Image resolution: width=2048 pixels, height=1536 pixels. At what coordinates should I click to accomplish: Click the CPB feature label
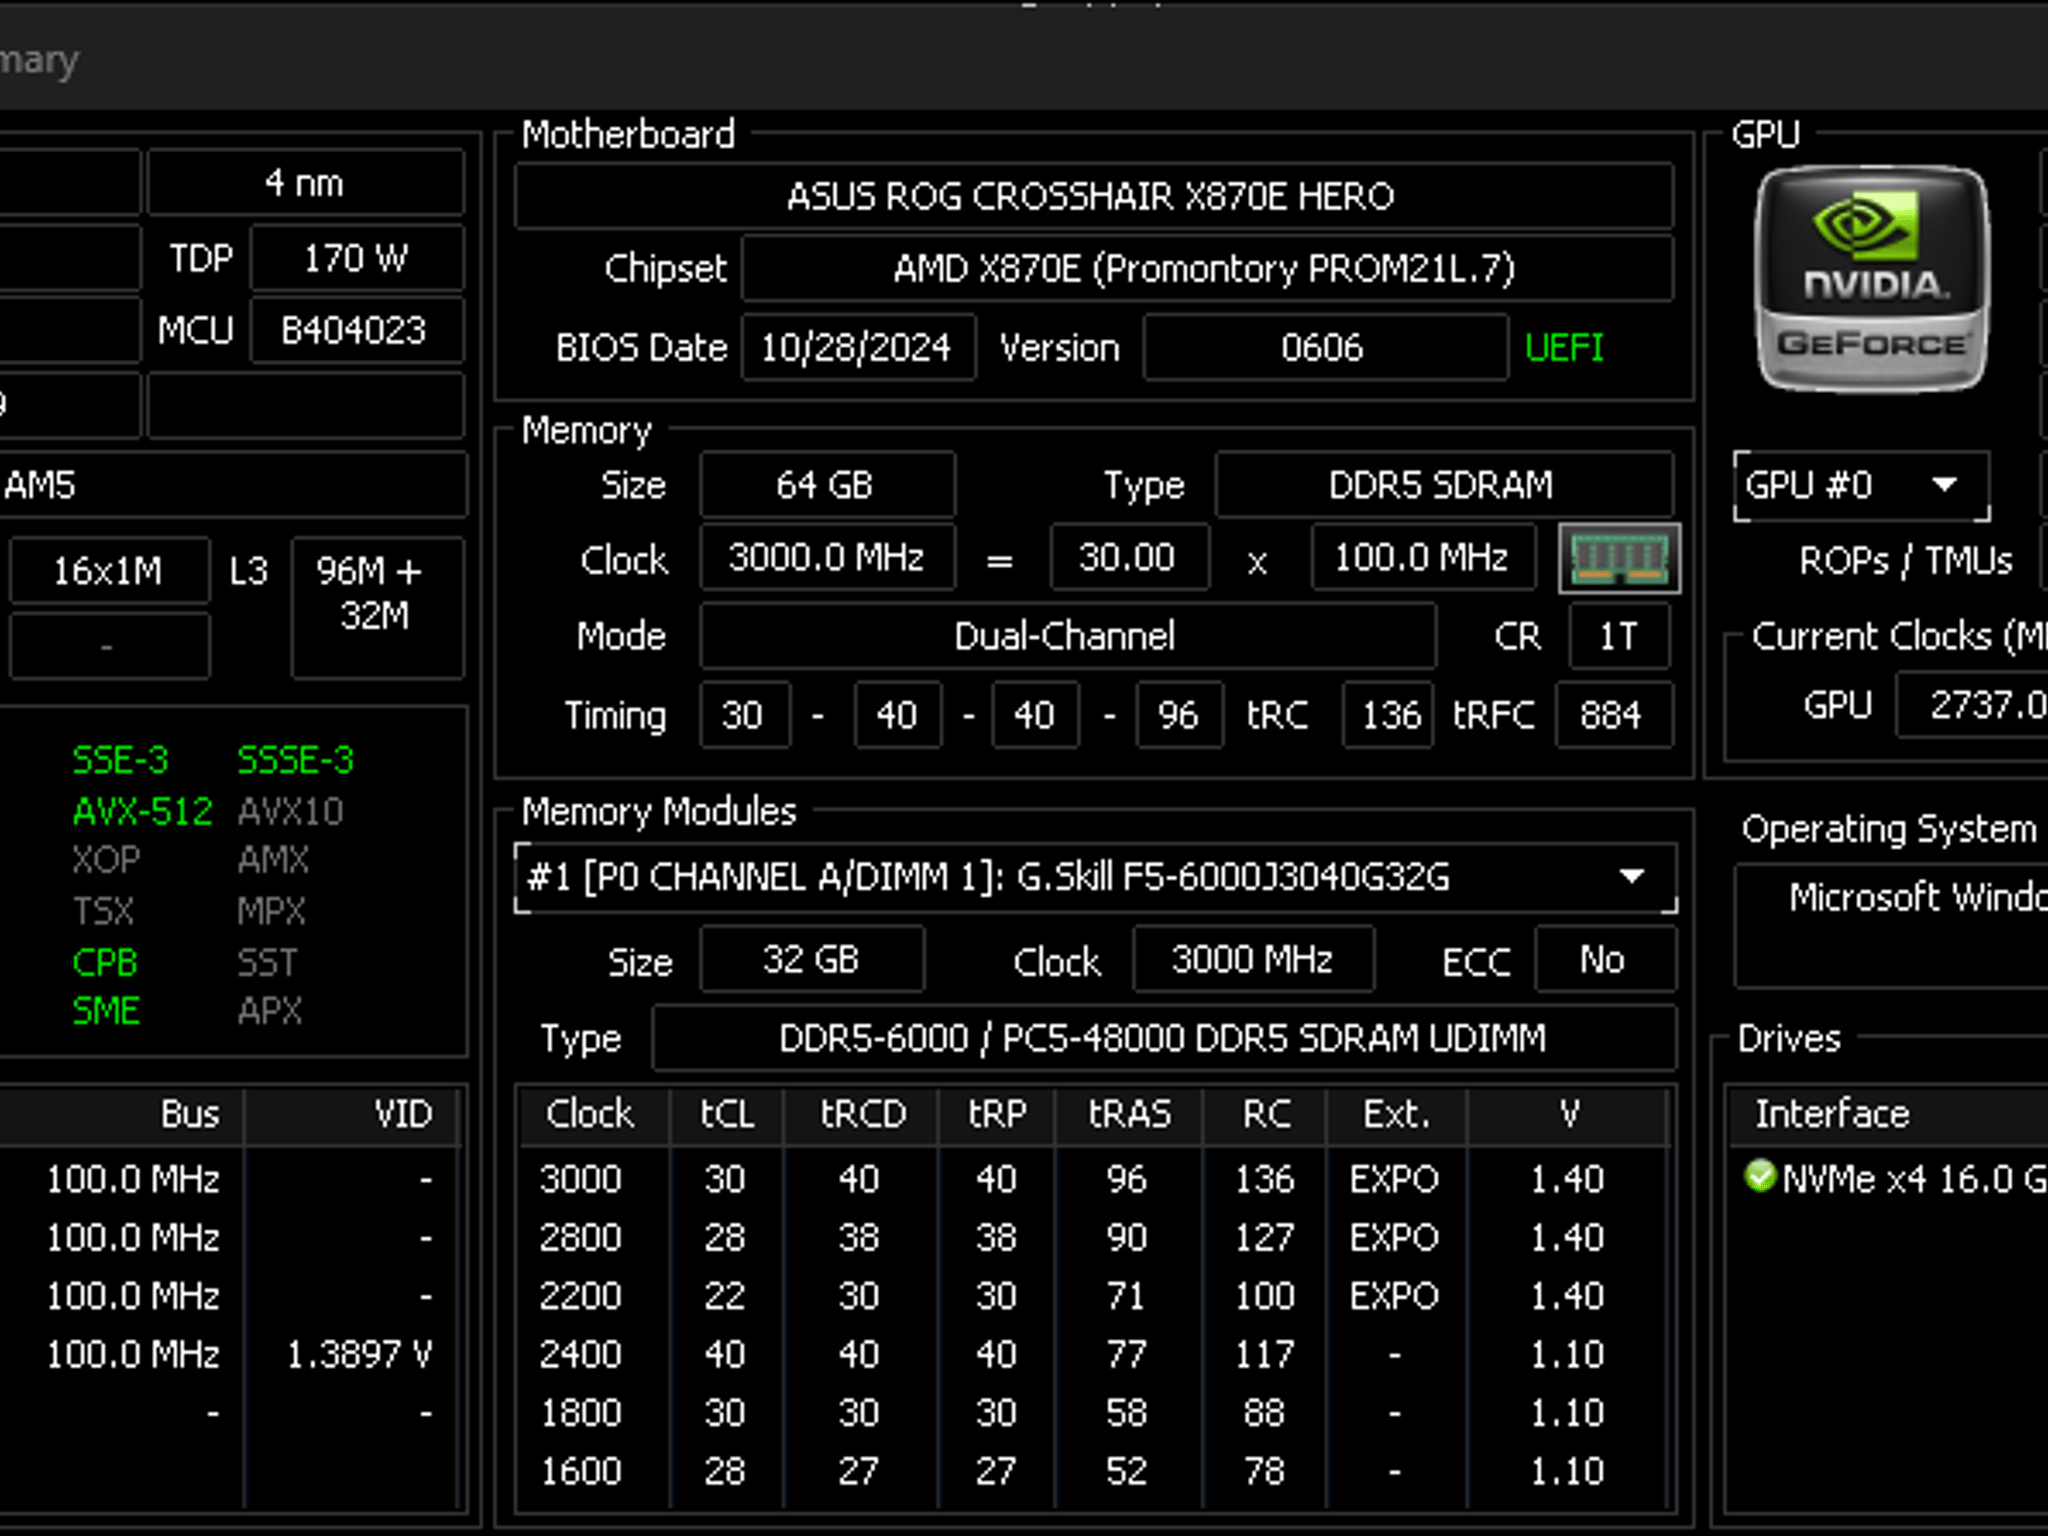click(x=105, y=963)
